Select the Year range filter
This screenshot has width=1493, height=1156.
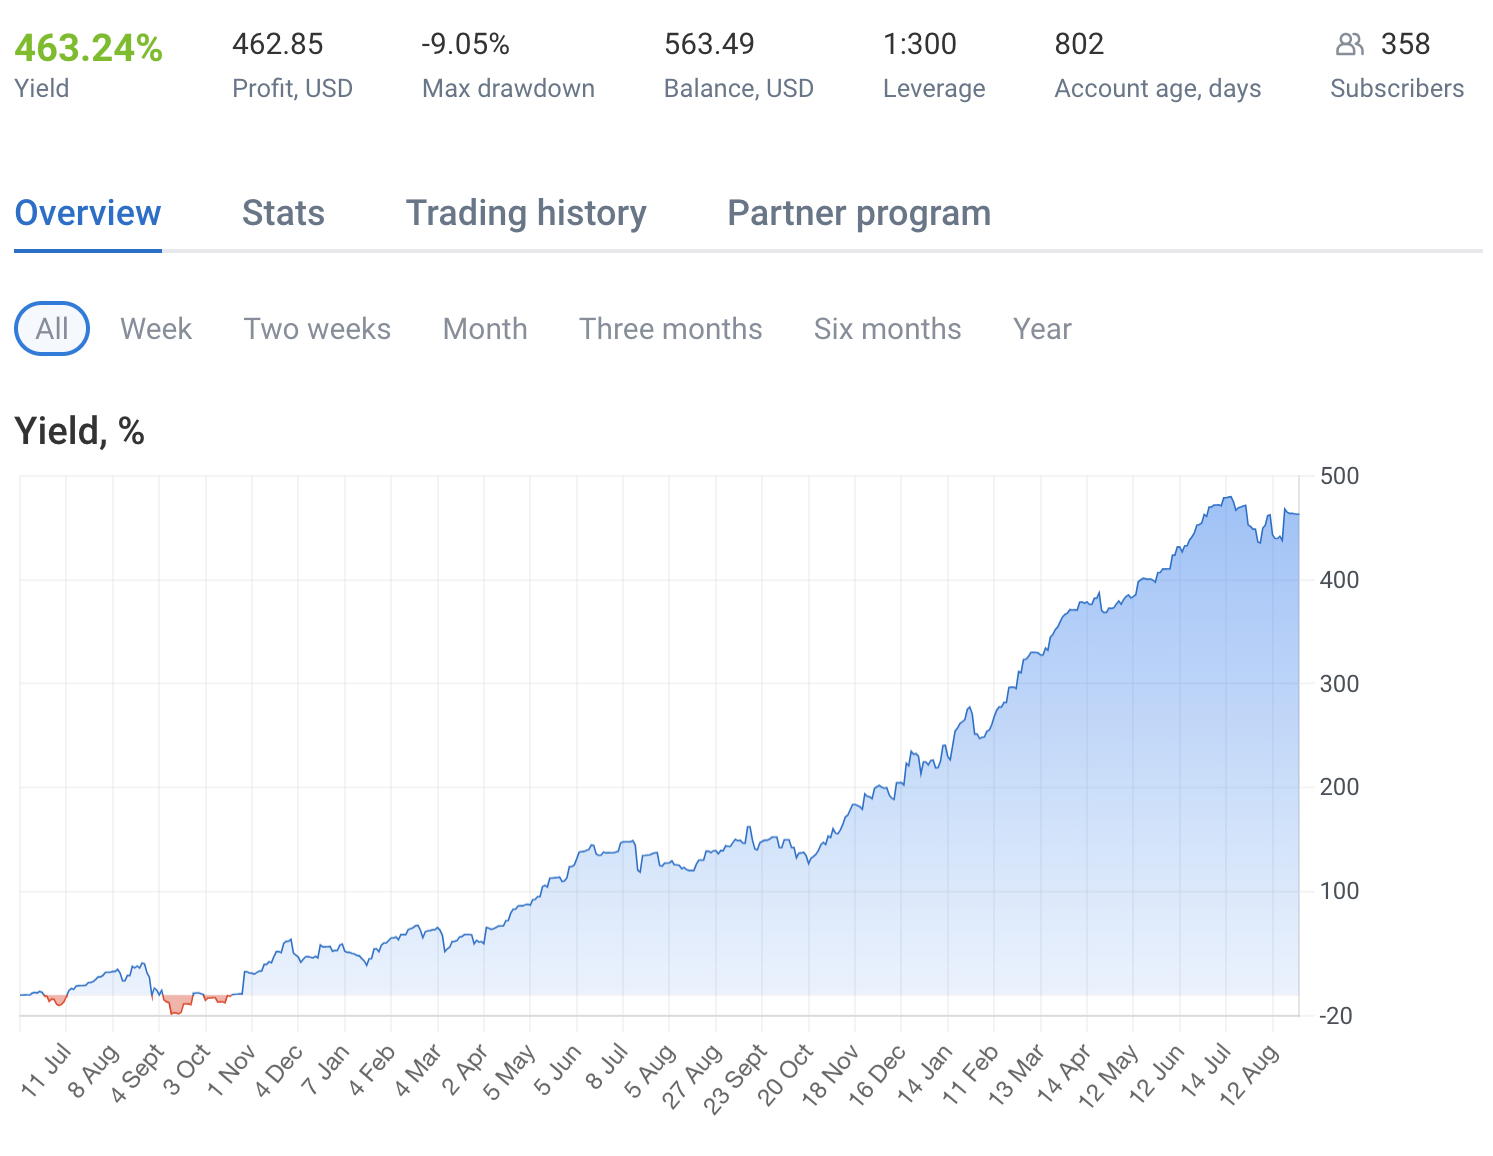point(1042,329)
